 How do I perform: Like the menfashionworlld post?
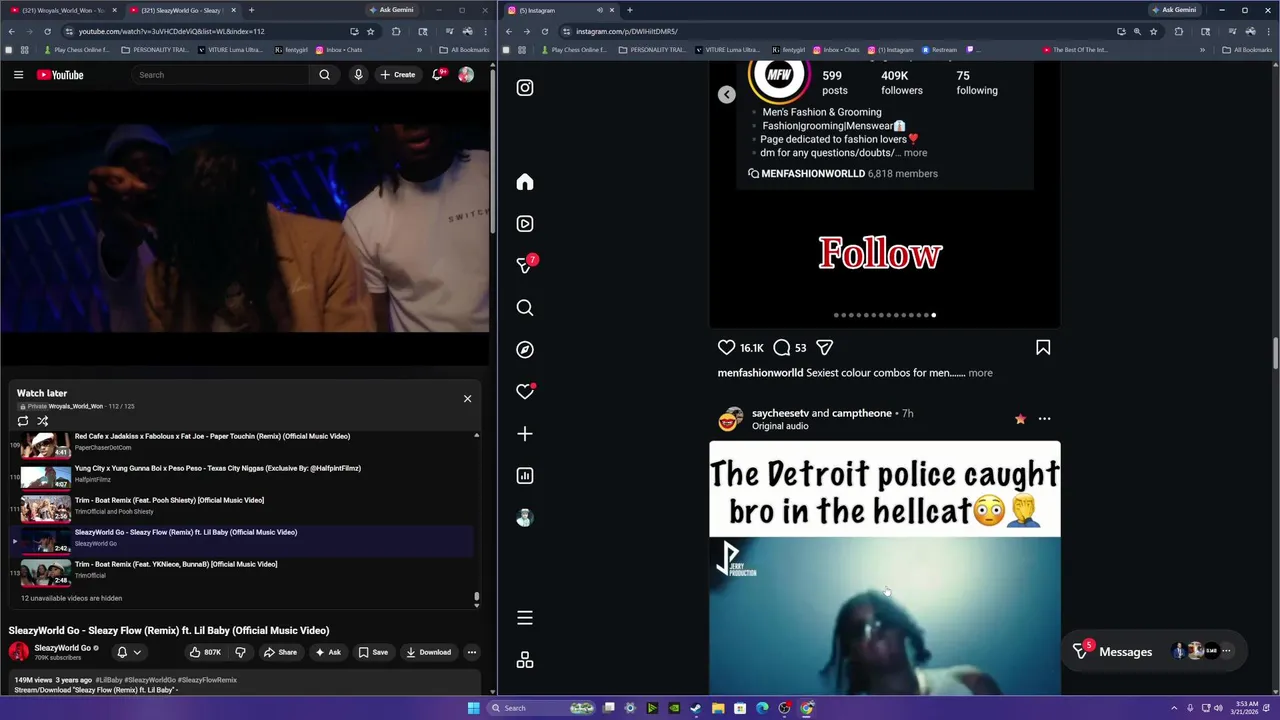click(x=727, y=348)
